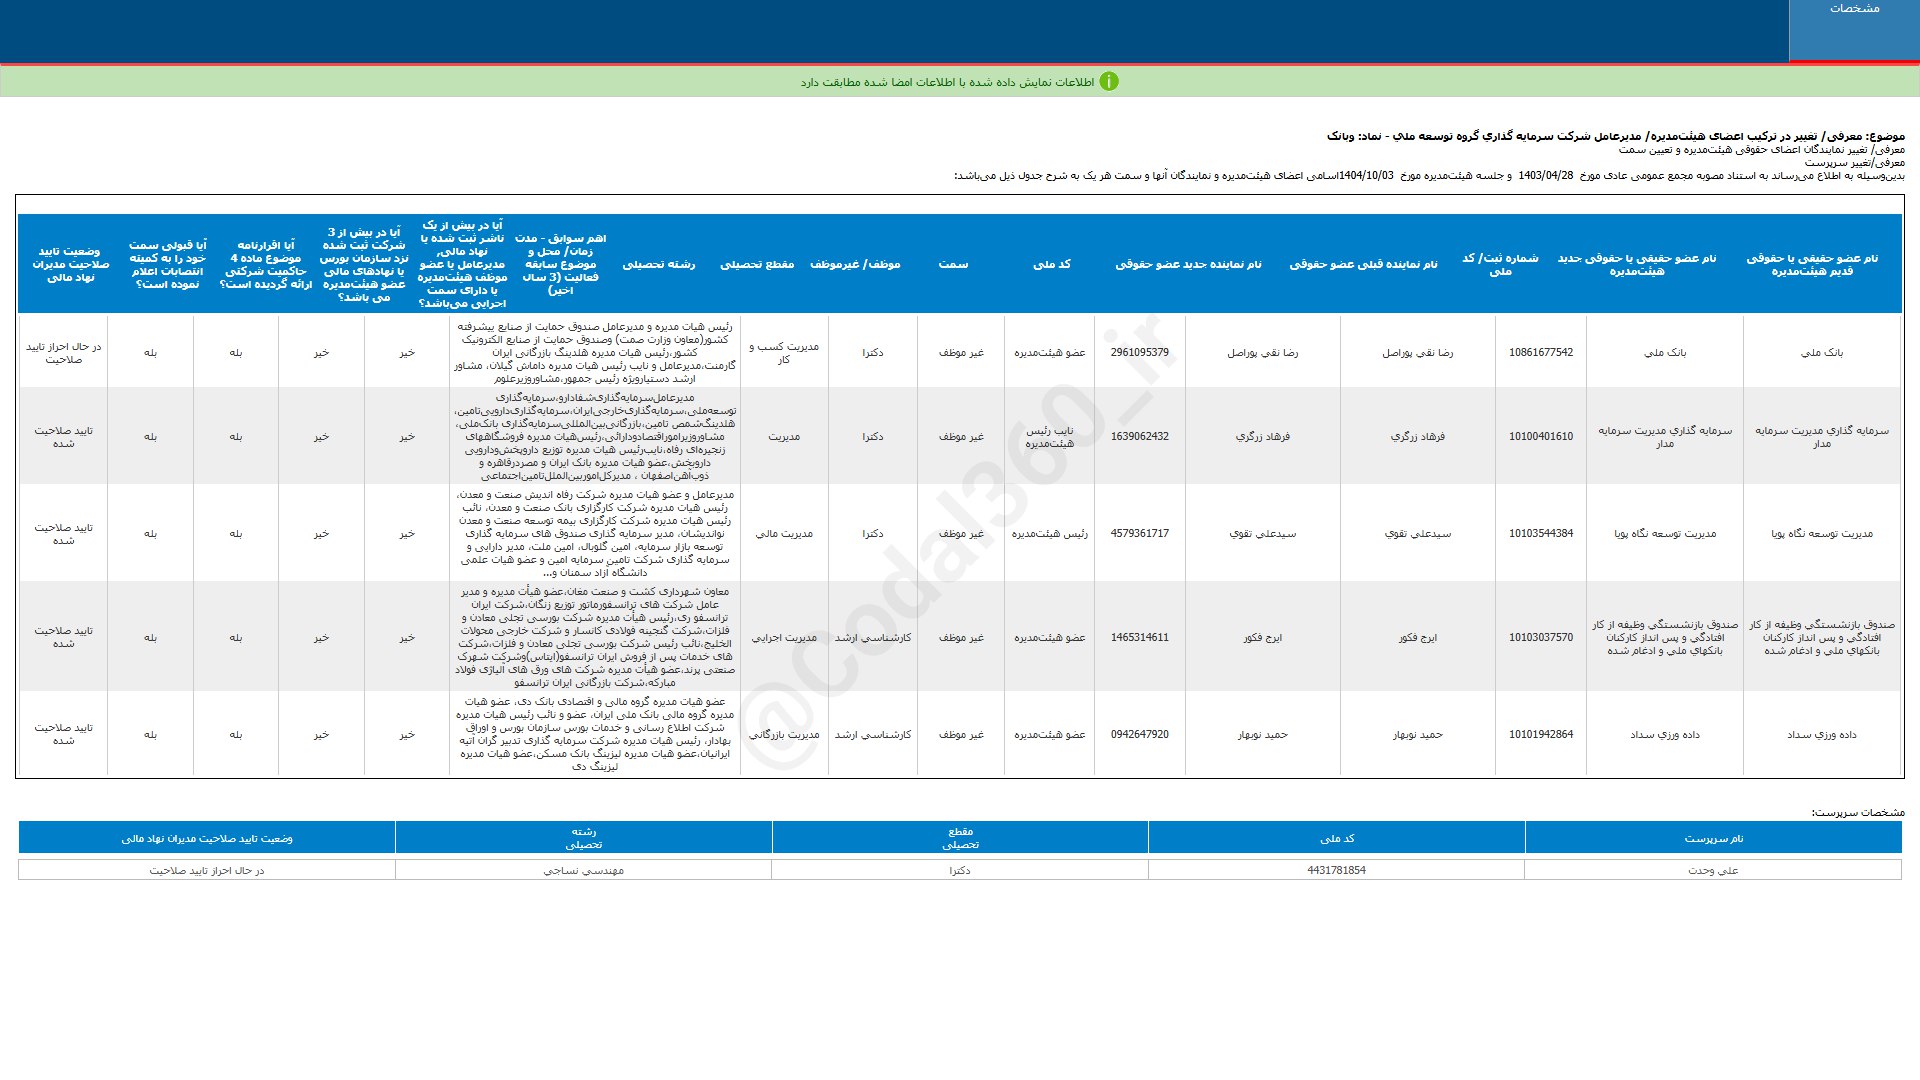Screen dimensions: 1920x1080
Task: Select national code 2961095379 cell
Action: pyautogui.click(x=1139, y=352)
